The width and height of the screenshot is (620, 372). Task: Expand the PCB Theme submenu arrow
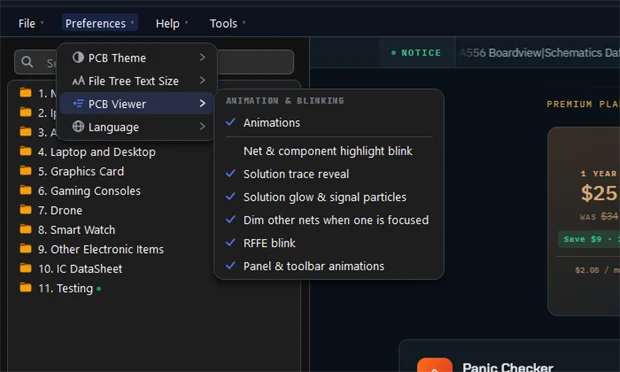tap(202, 57)
